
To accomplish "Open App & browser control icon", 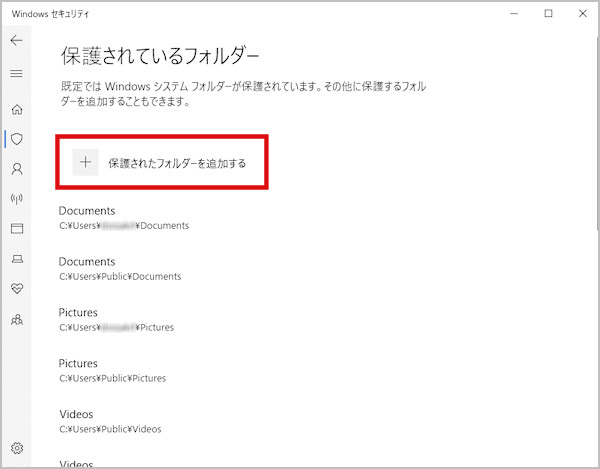I will 17,228.
